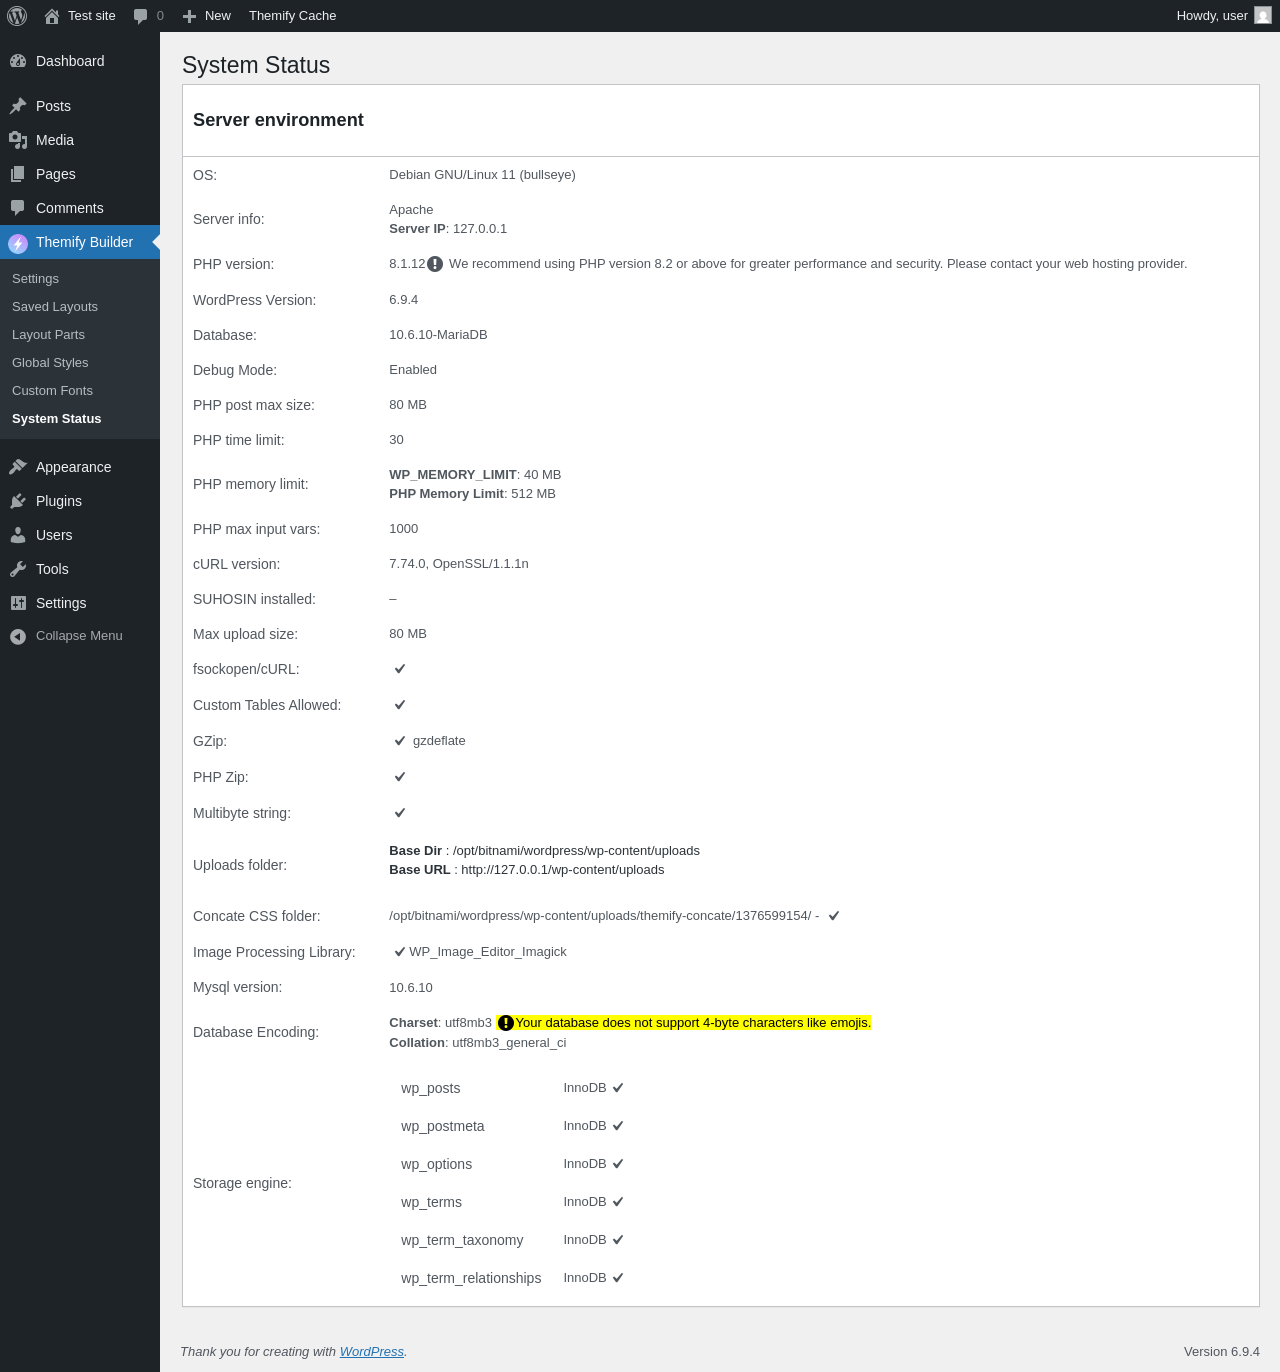Click the Plugins plug icon
The image size is (1280, 1372).
coord(18,501)
